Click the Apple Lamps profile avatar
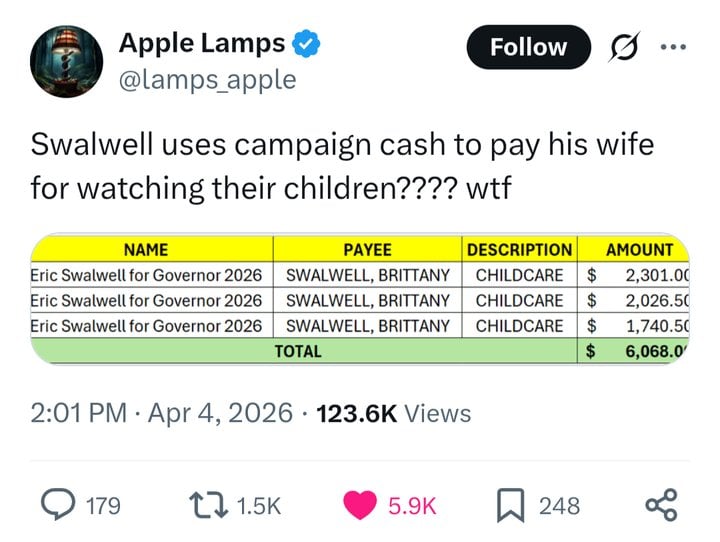This screenshot has height=542, width=720. pos(65,63)
